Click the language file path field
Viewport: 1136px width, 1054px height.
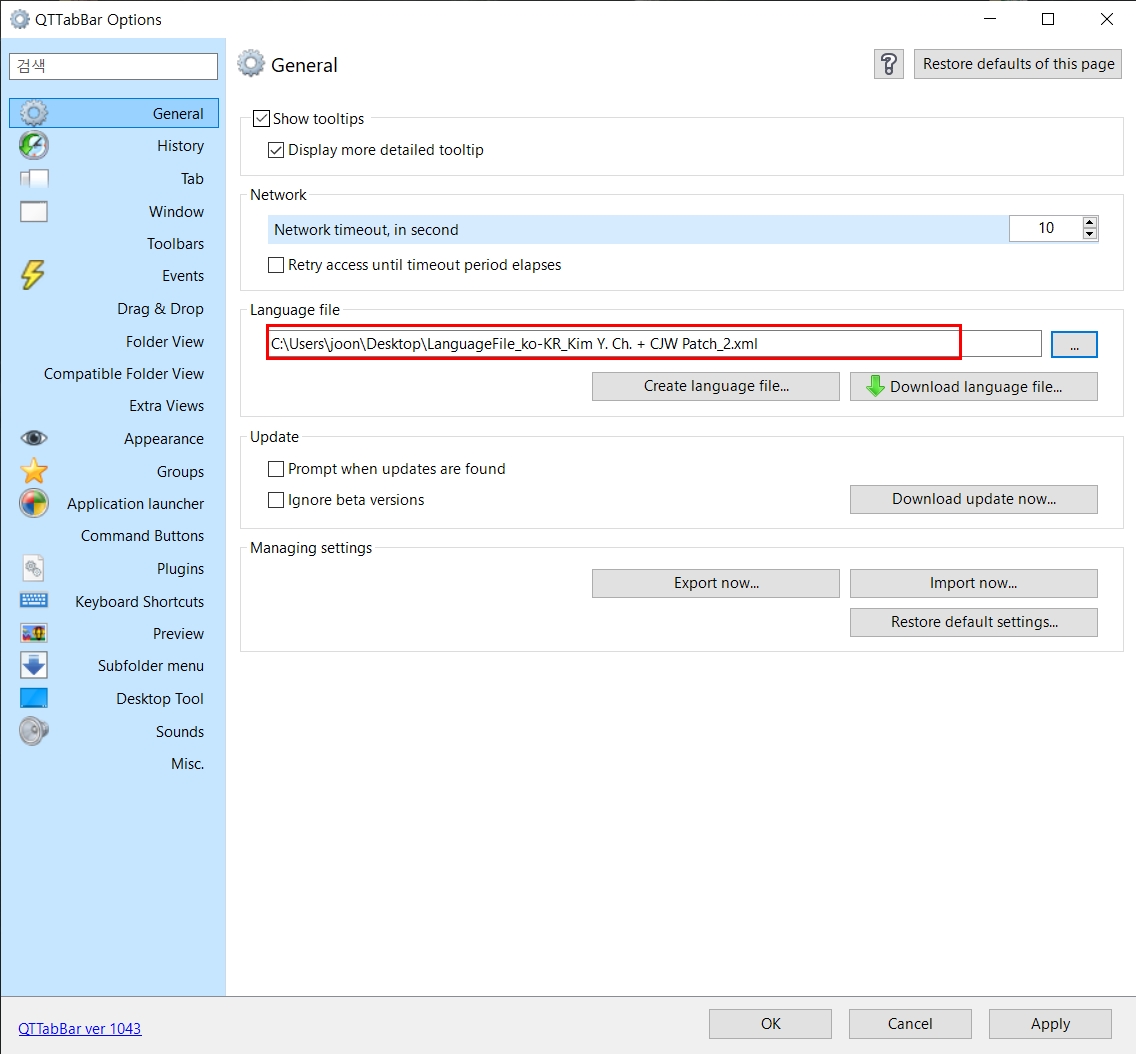tap(654, 343)
